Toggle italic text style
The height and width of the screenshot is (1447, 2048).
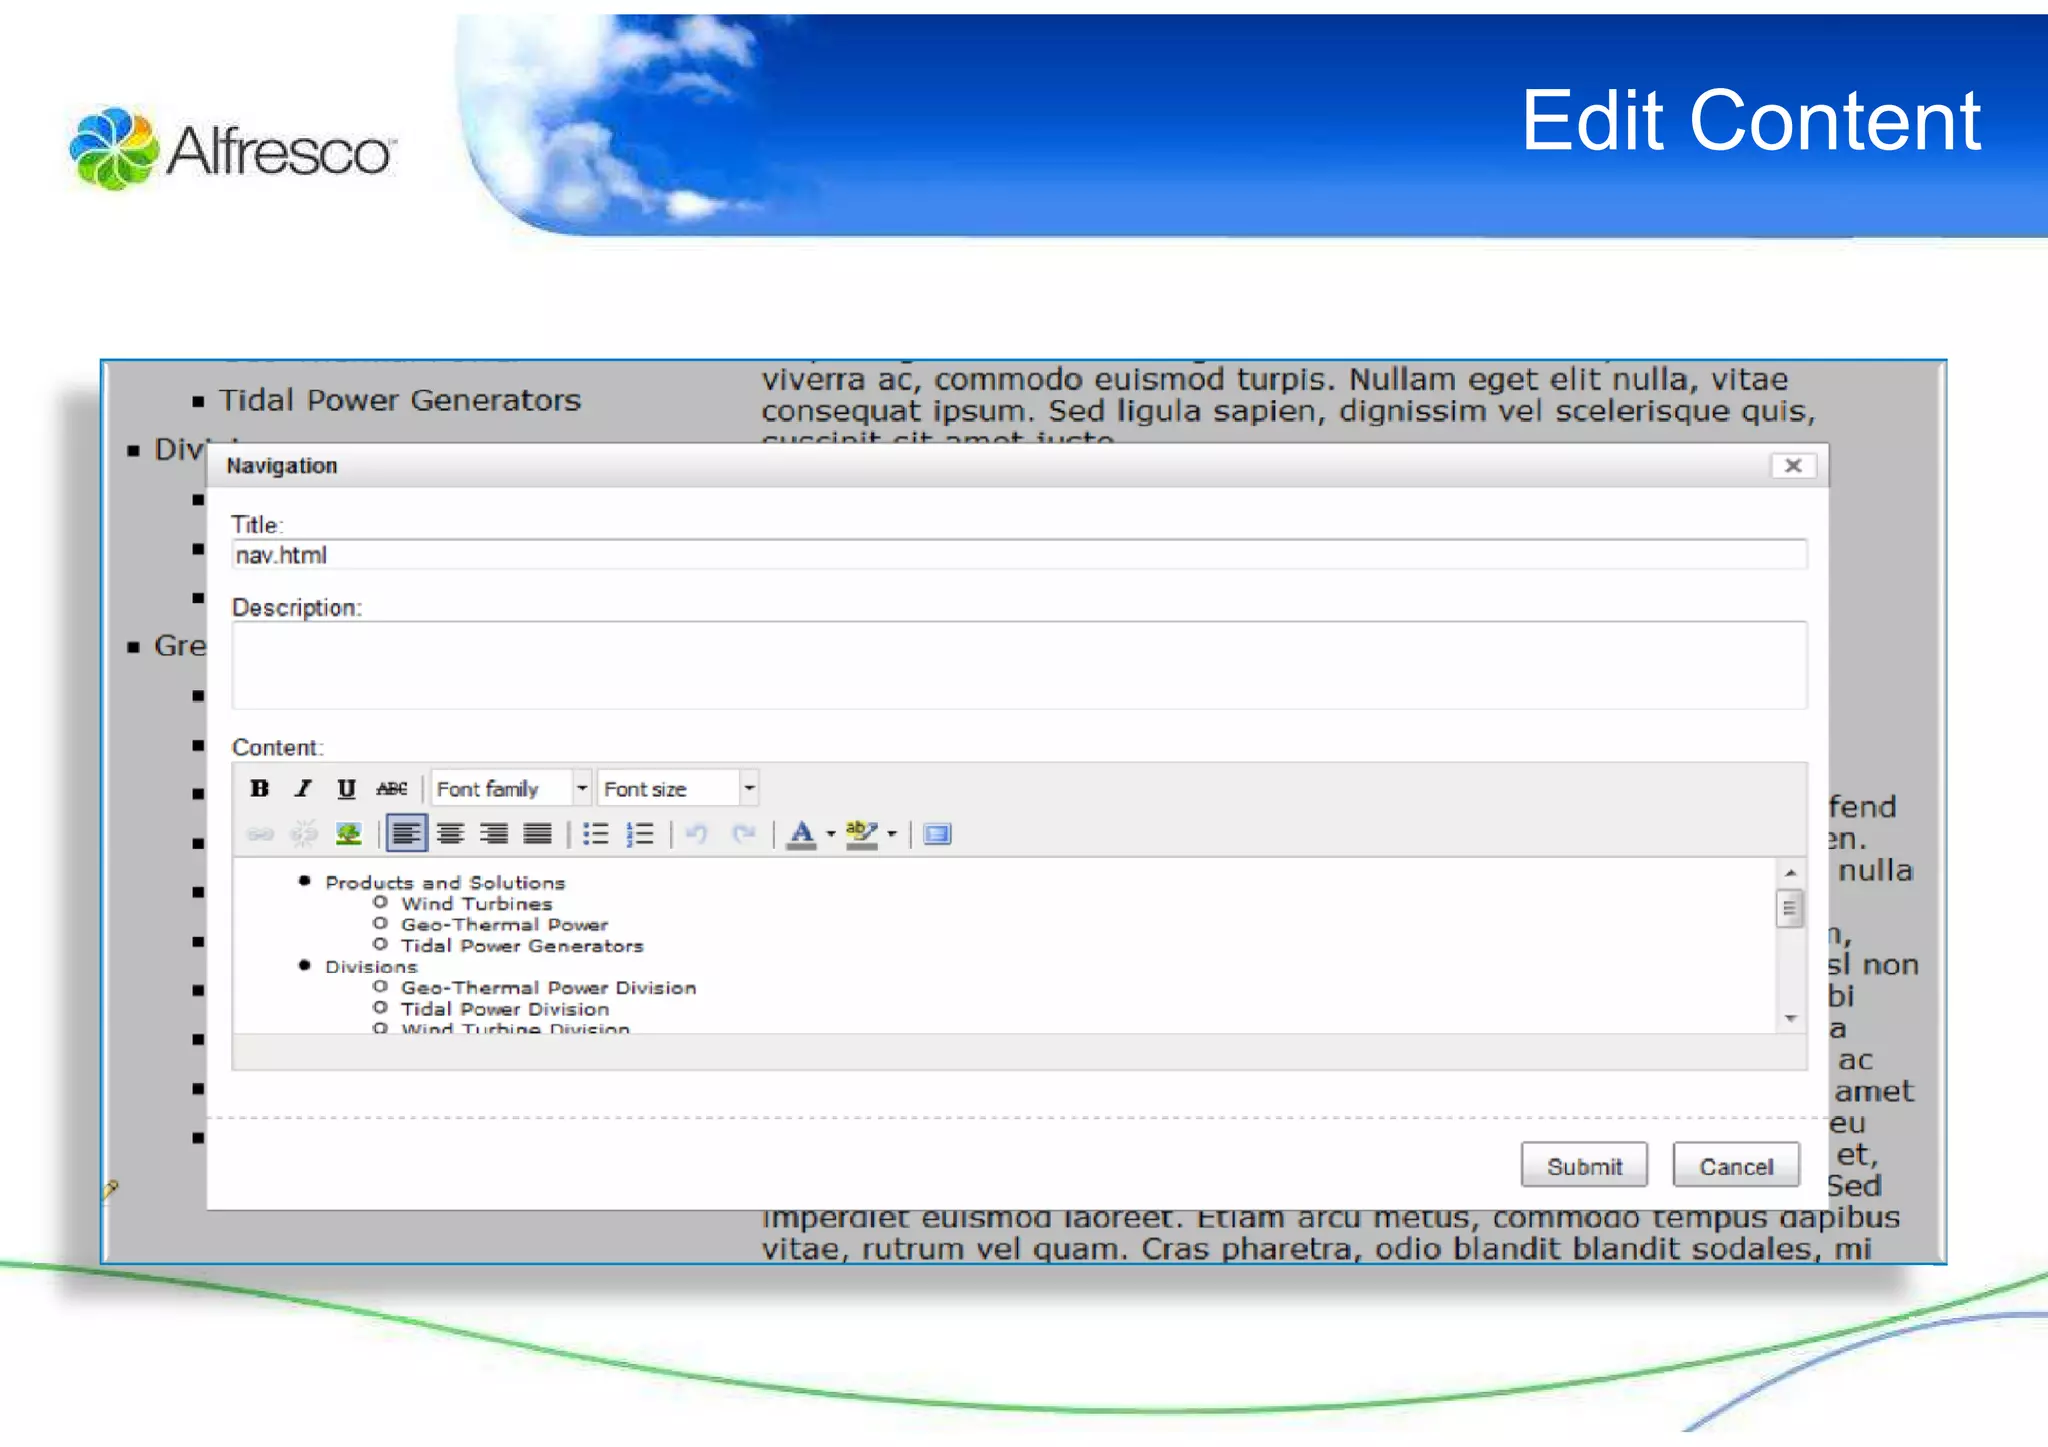pos(303,789)
